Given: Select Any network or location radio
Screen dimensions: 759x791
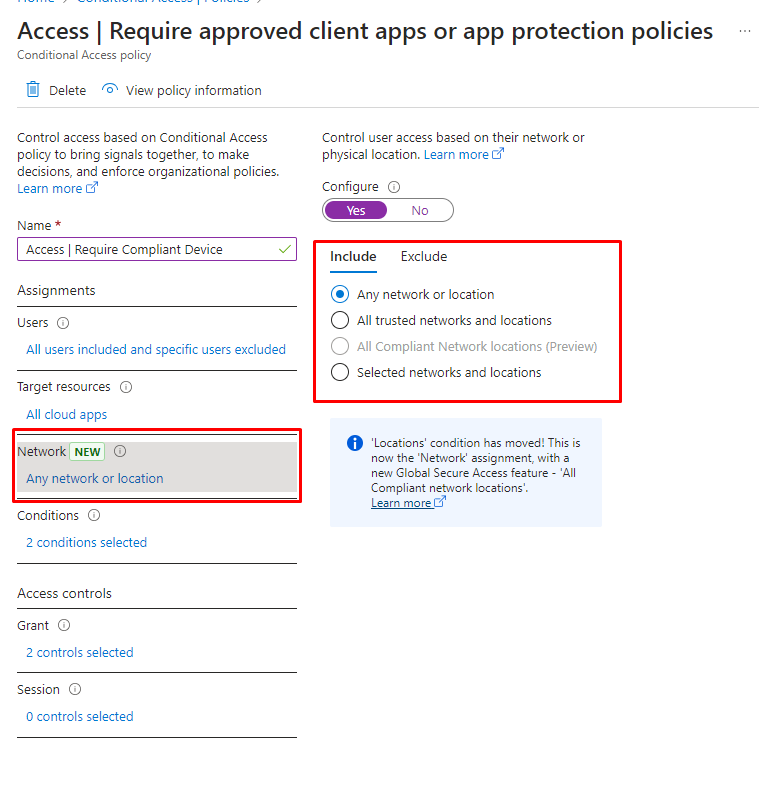Looking at the screenshot, I should click(339, 294).
